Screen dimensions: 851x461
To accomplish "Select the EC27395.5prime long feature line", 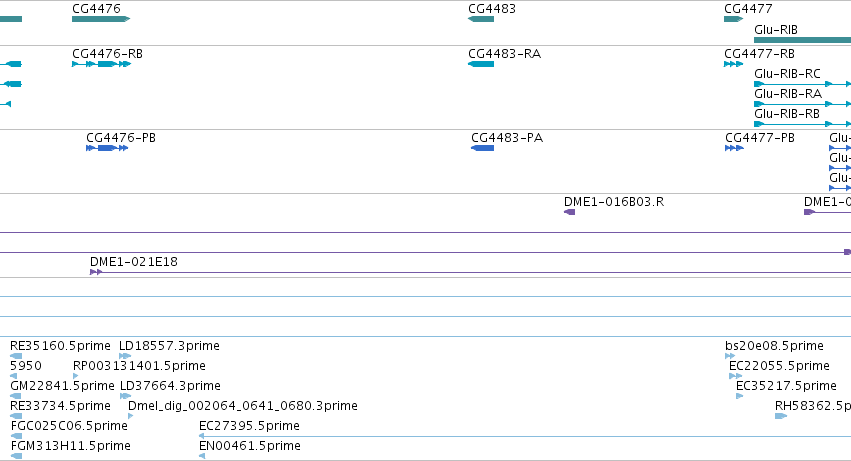I will 525,436.
